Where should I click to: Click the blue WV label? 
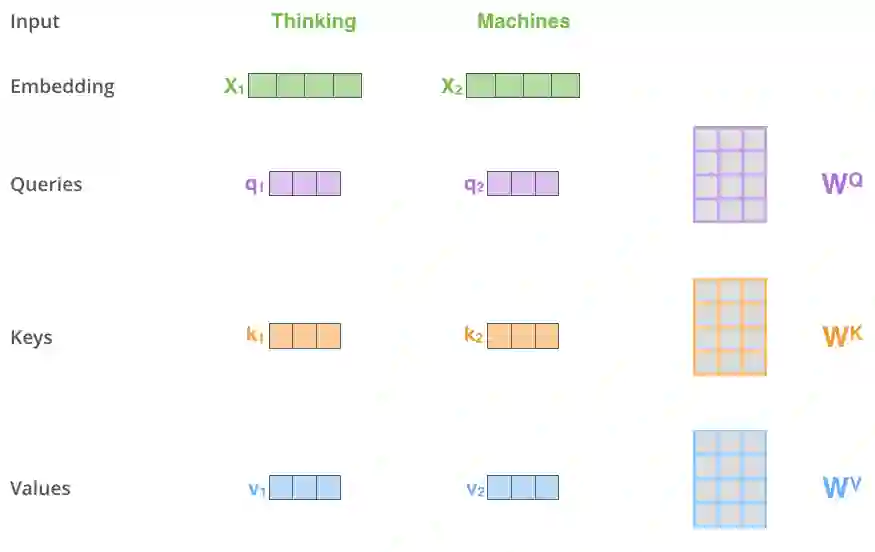841,487
